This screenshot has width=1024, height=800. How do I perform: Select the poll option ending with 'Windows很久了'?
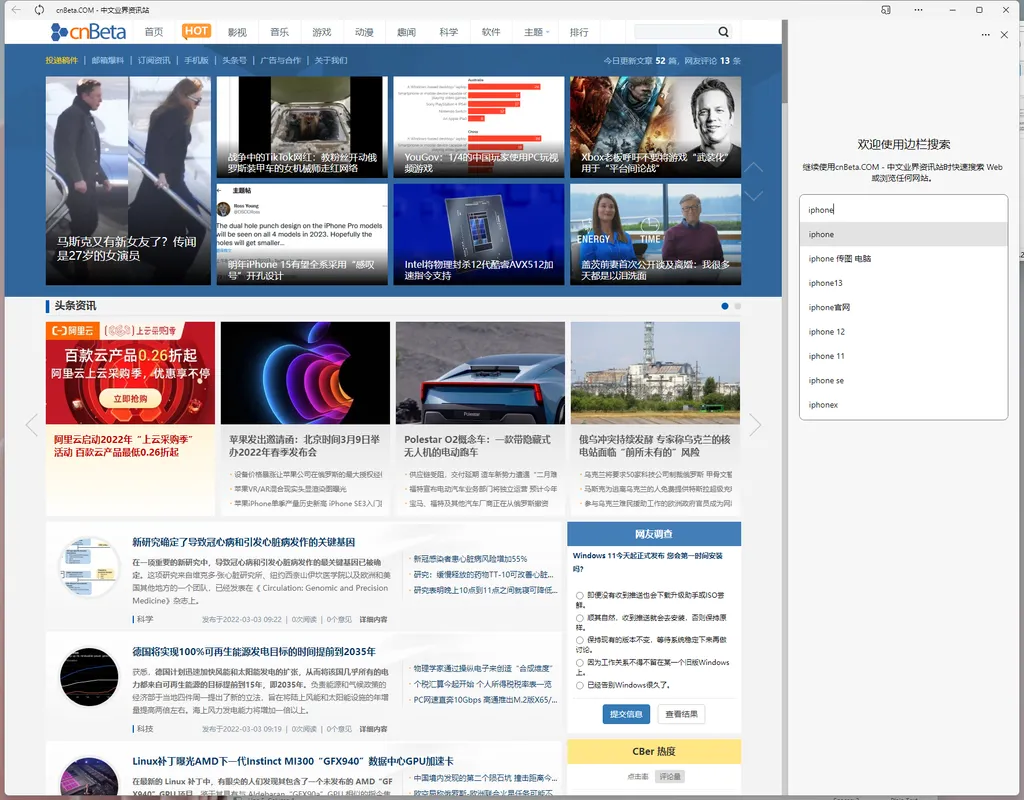(x=580, y=685)
